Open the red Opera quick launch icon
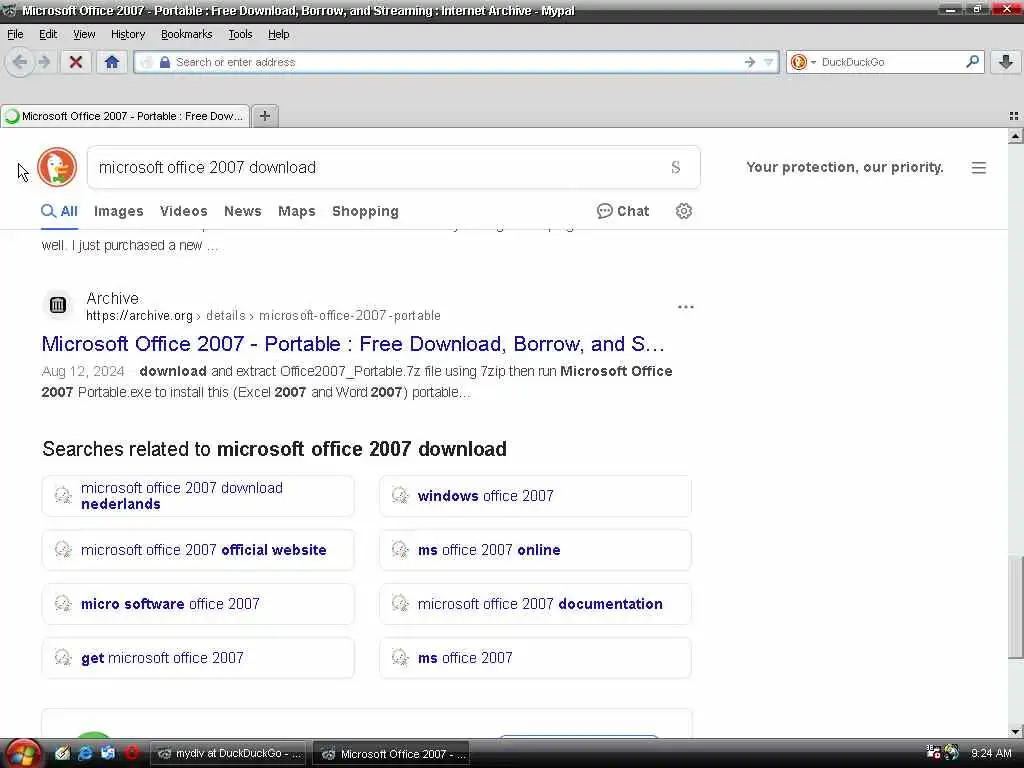The image size is (1024, 768). [x=131, y=754]
